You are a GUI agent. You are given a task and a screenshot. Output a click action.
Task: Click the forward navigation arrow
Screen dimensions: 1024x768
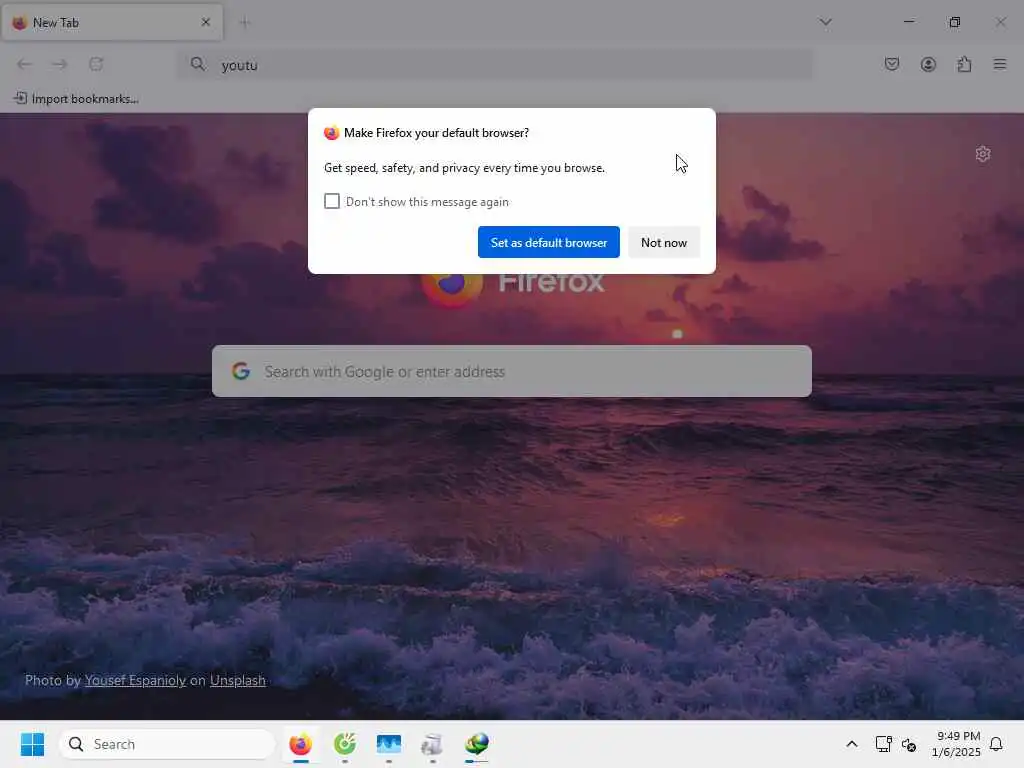60,64
